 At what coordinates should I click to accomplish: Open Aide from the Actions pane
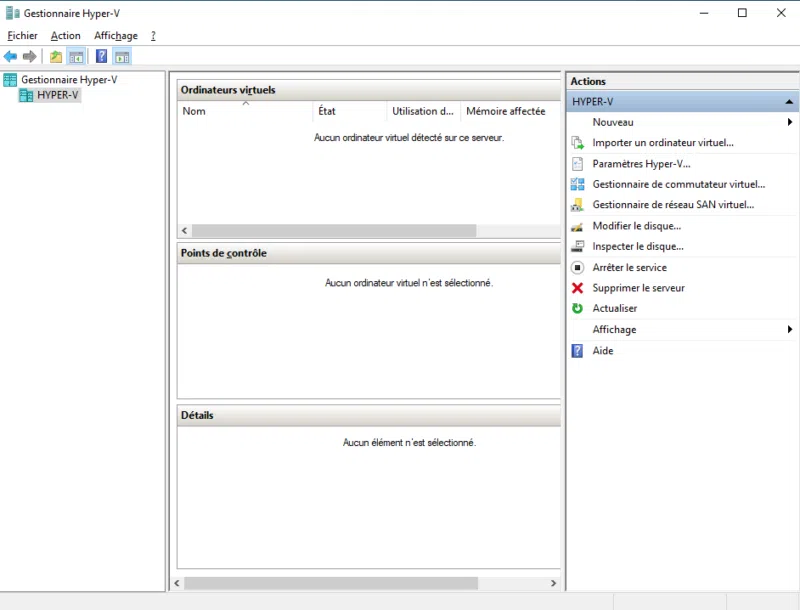pos(603,351)
